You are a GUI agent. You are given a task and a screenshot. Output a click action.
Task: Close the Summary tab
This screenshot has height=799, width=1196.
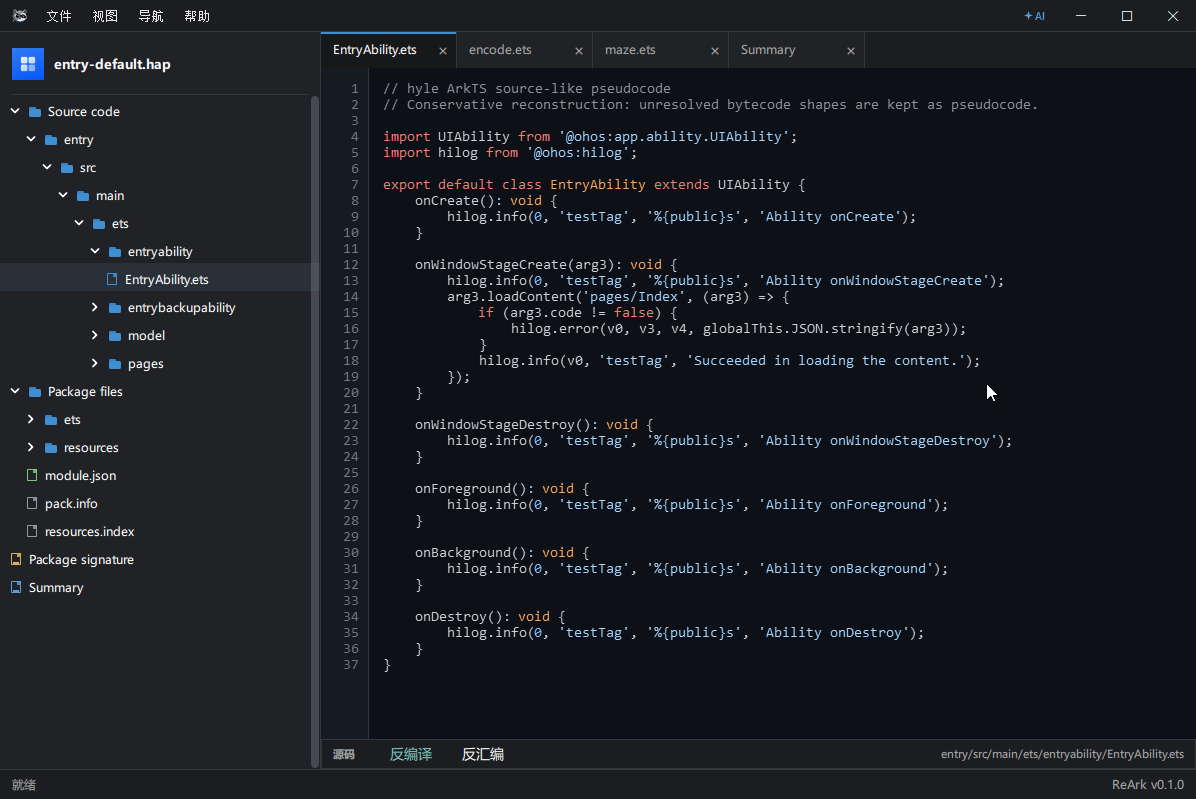pos(850,51)
